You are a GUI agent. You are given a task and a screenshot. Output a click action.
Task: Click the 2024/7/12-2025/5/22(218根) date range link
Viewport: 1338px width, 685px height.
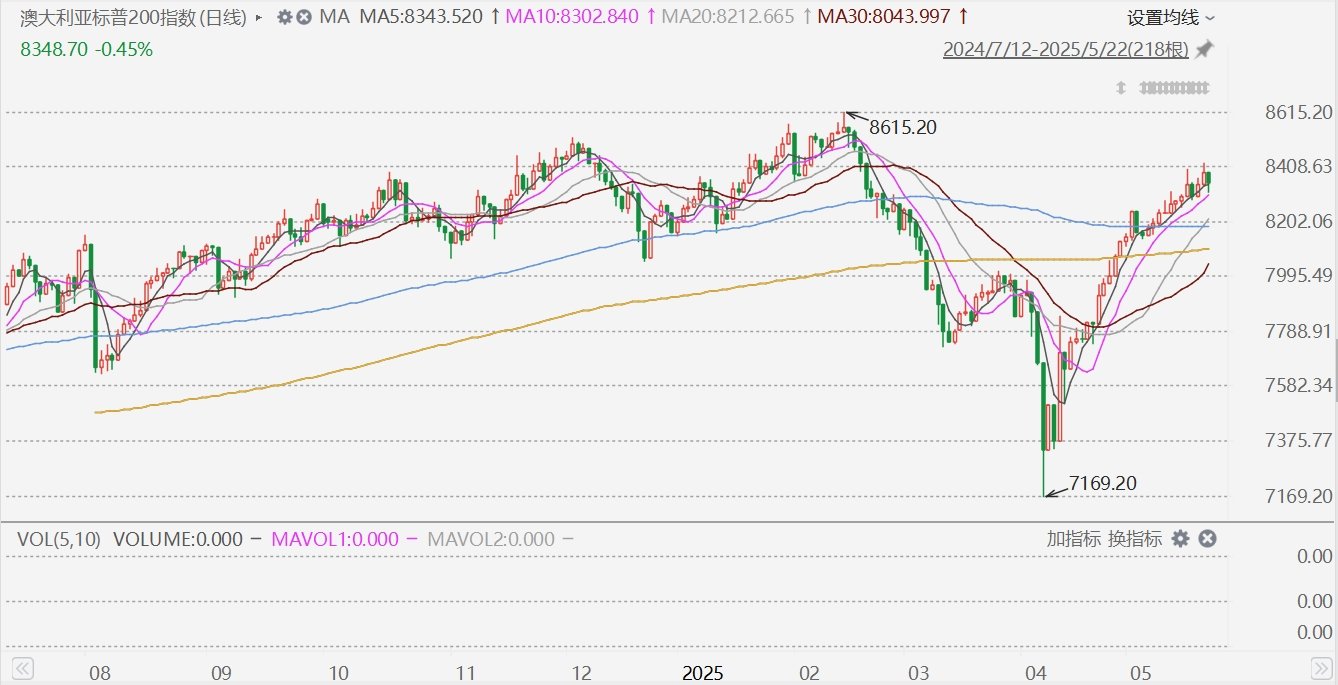1067,49
